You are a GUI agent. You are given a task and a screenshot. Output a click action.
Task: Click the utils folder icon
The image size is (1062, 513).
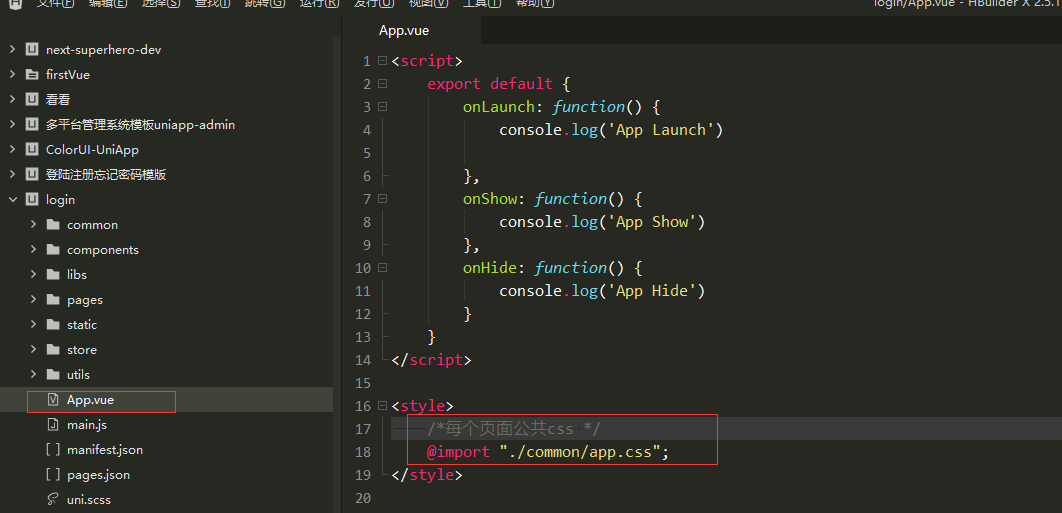53,374
